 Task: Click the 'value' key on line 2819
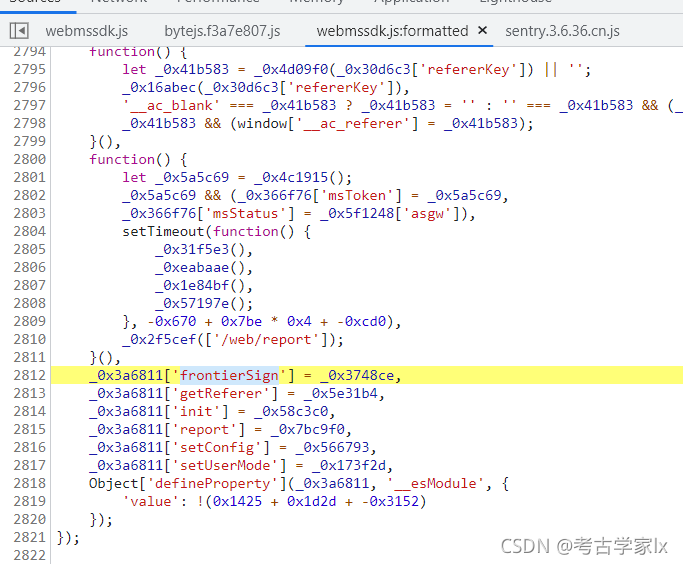(x=151, y=501)
